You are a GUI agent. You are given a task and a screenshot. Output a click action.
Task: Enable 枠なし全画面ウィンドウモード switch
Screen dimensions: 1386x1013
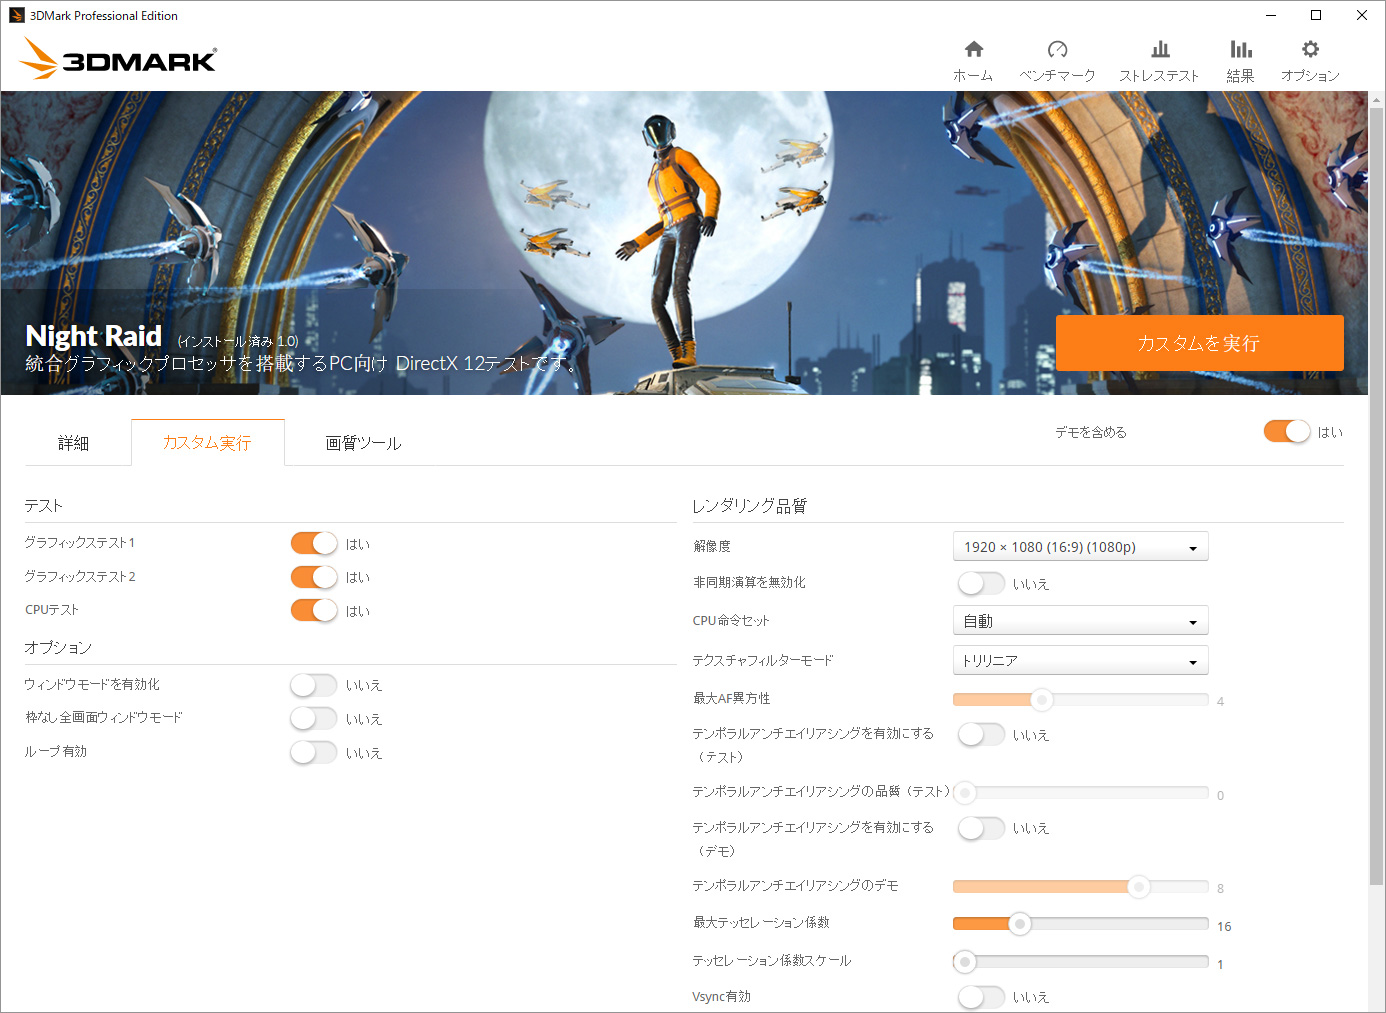point(314,718)
